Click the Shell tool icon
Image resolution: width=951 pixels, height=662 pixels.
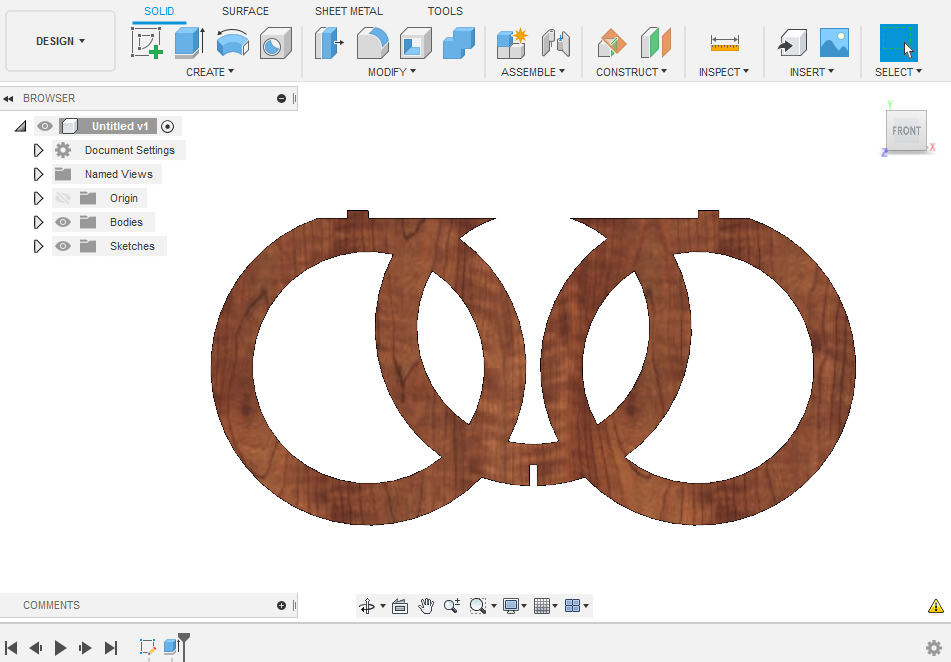pos(415,43)
